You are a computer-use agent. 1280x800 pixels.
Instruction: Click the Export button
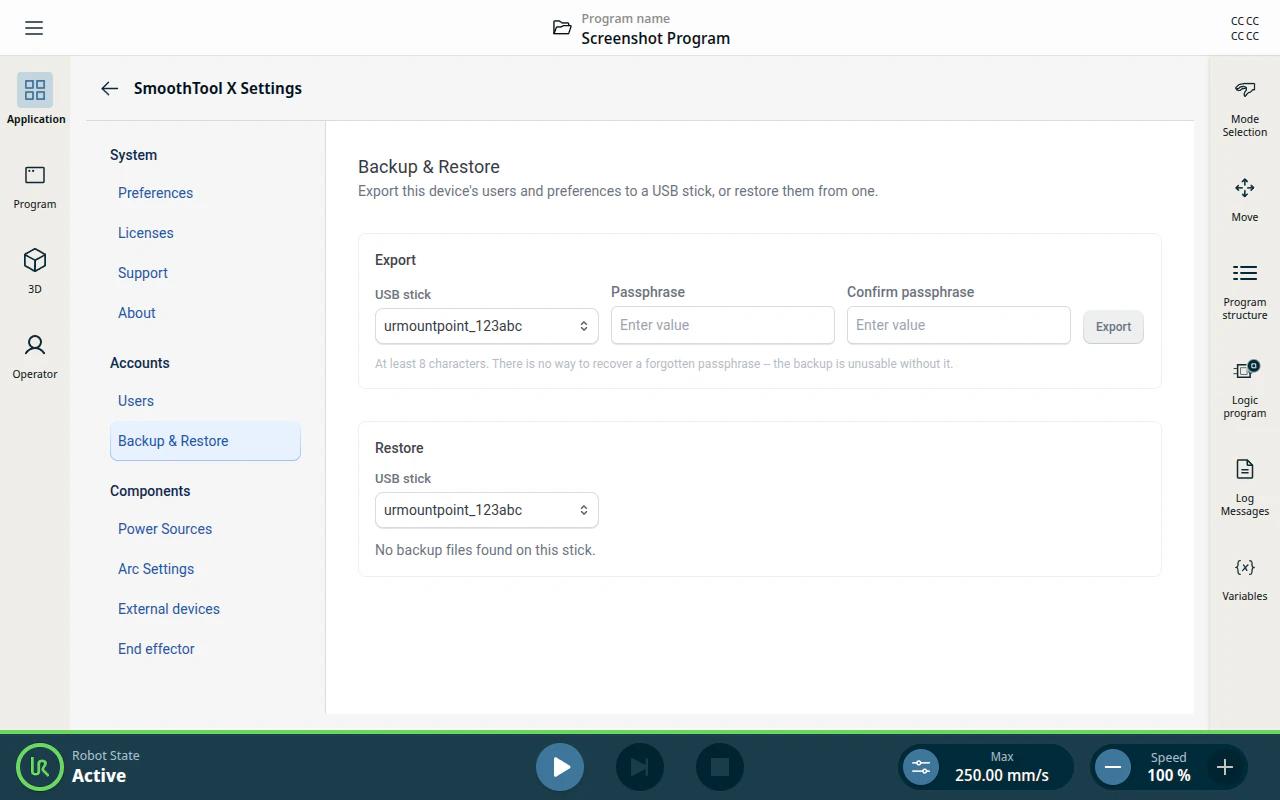click(x=1113, y=327)
